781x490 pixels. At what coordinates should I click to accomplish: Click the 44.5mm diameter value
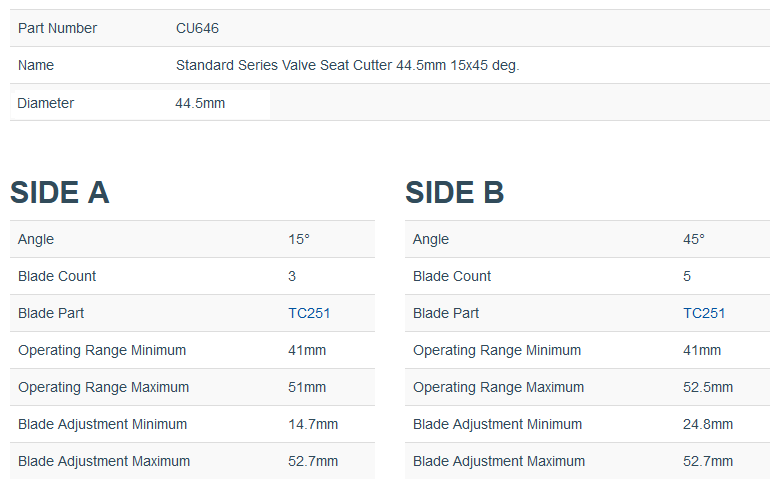click(x=200, y=103)
